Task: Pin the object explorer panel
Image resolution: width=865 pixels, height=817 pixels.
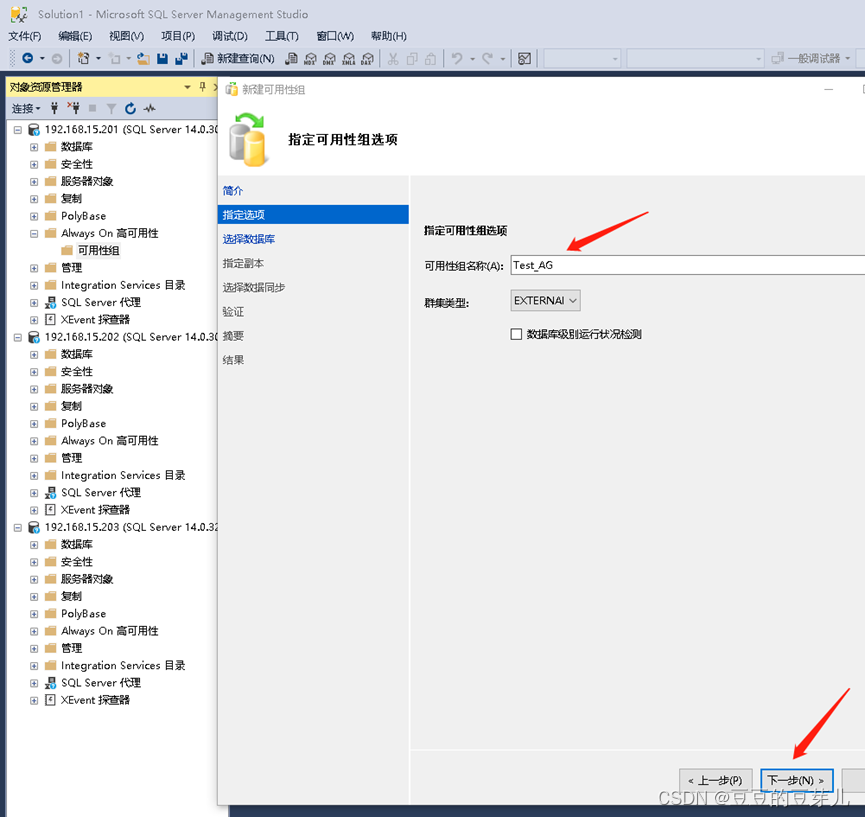Action: [x=202, y=87]
